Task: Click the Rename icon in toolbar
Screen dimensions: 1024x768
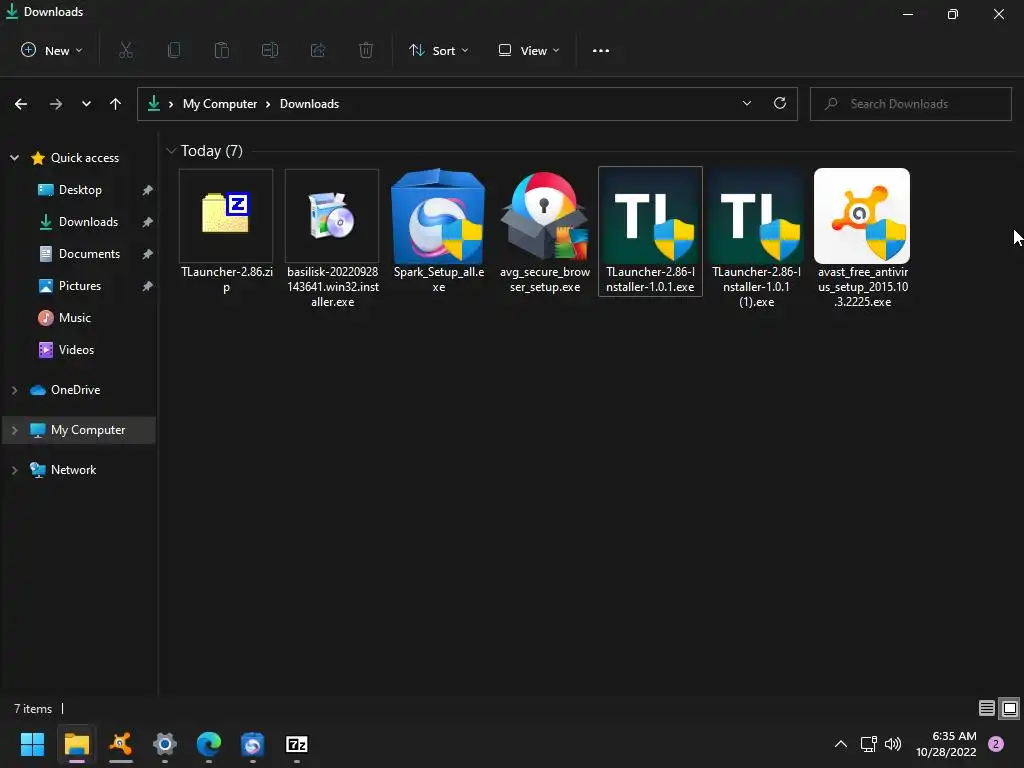Action: click(x=270, y=50)
